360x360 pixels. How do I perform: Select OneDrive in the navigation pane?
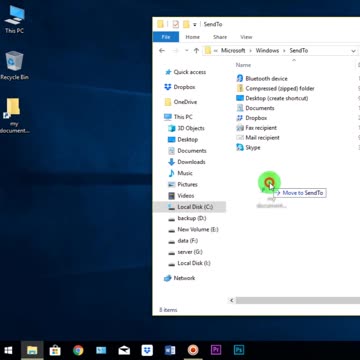click(x=181, y=102)
